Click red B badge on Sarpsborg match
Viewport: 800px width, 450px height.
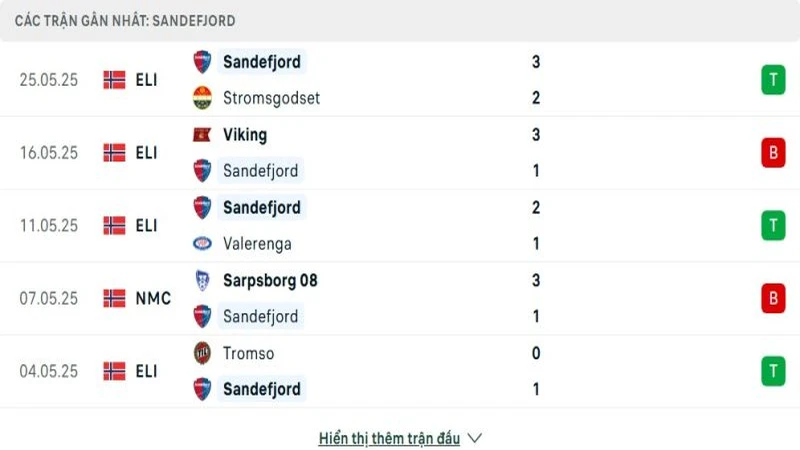(x=772, y=298)
